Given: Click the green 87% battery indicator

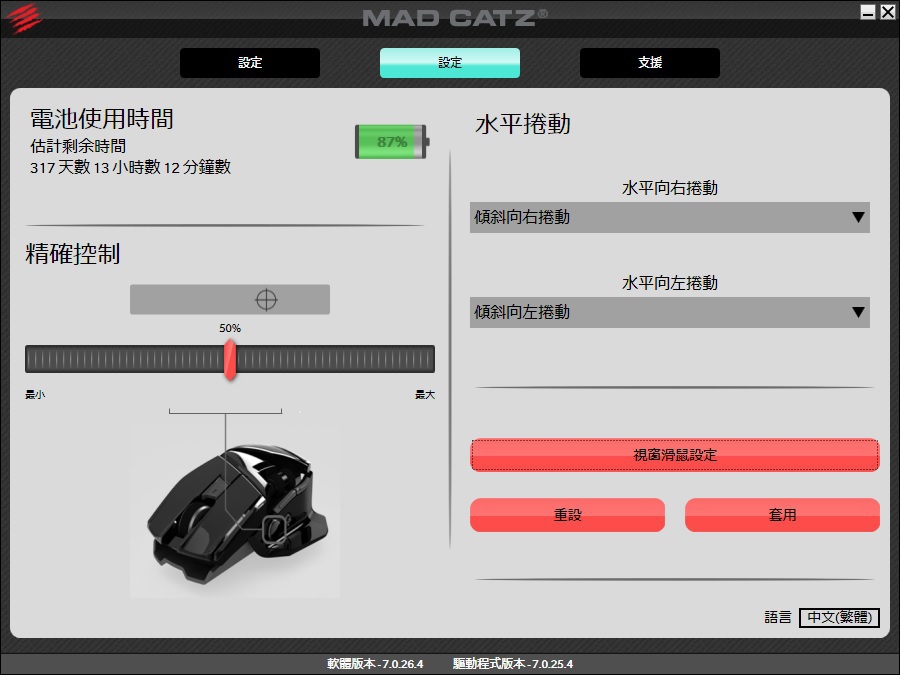Looking at the screenshot, I should click(392, 142).
